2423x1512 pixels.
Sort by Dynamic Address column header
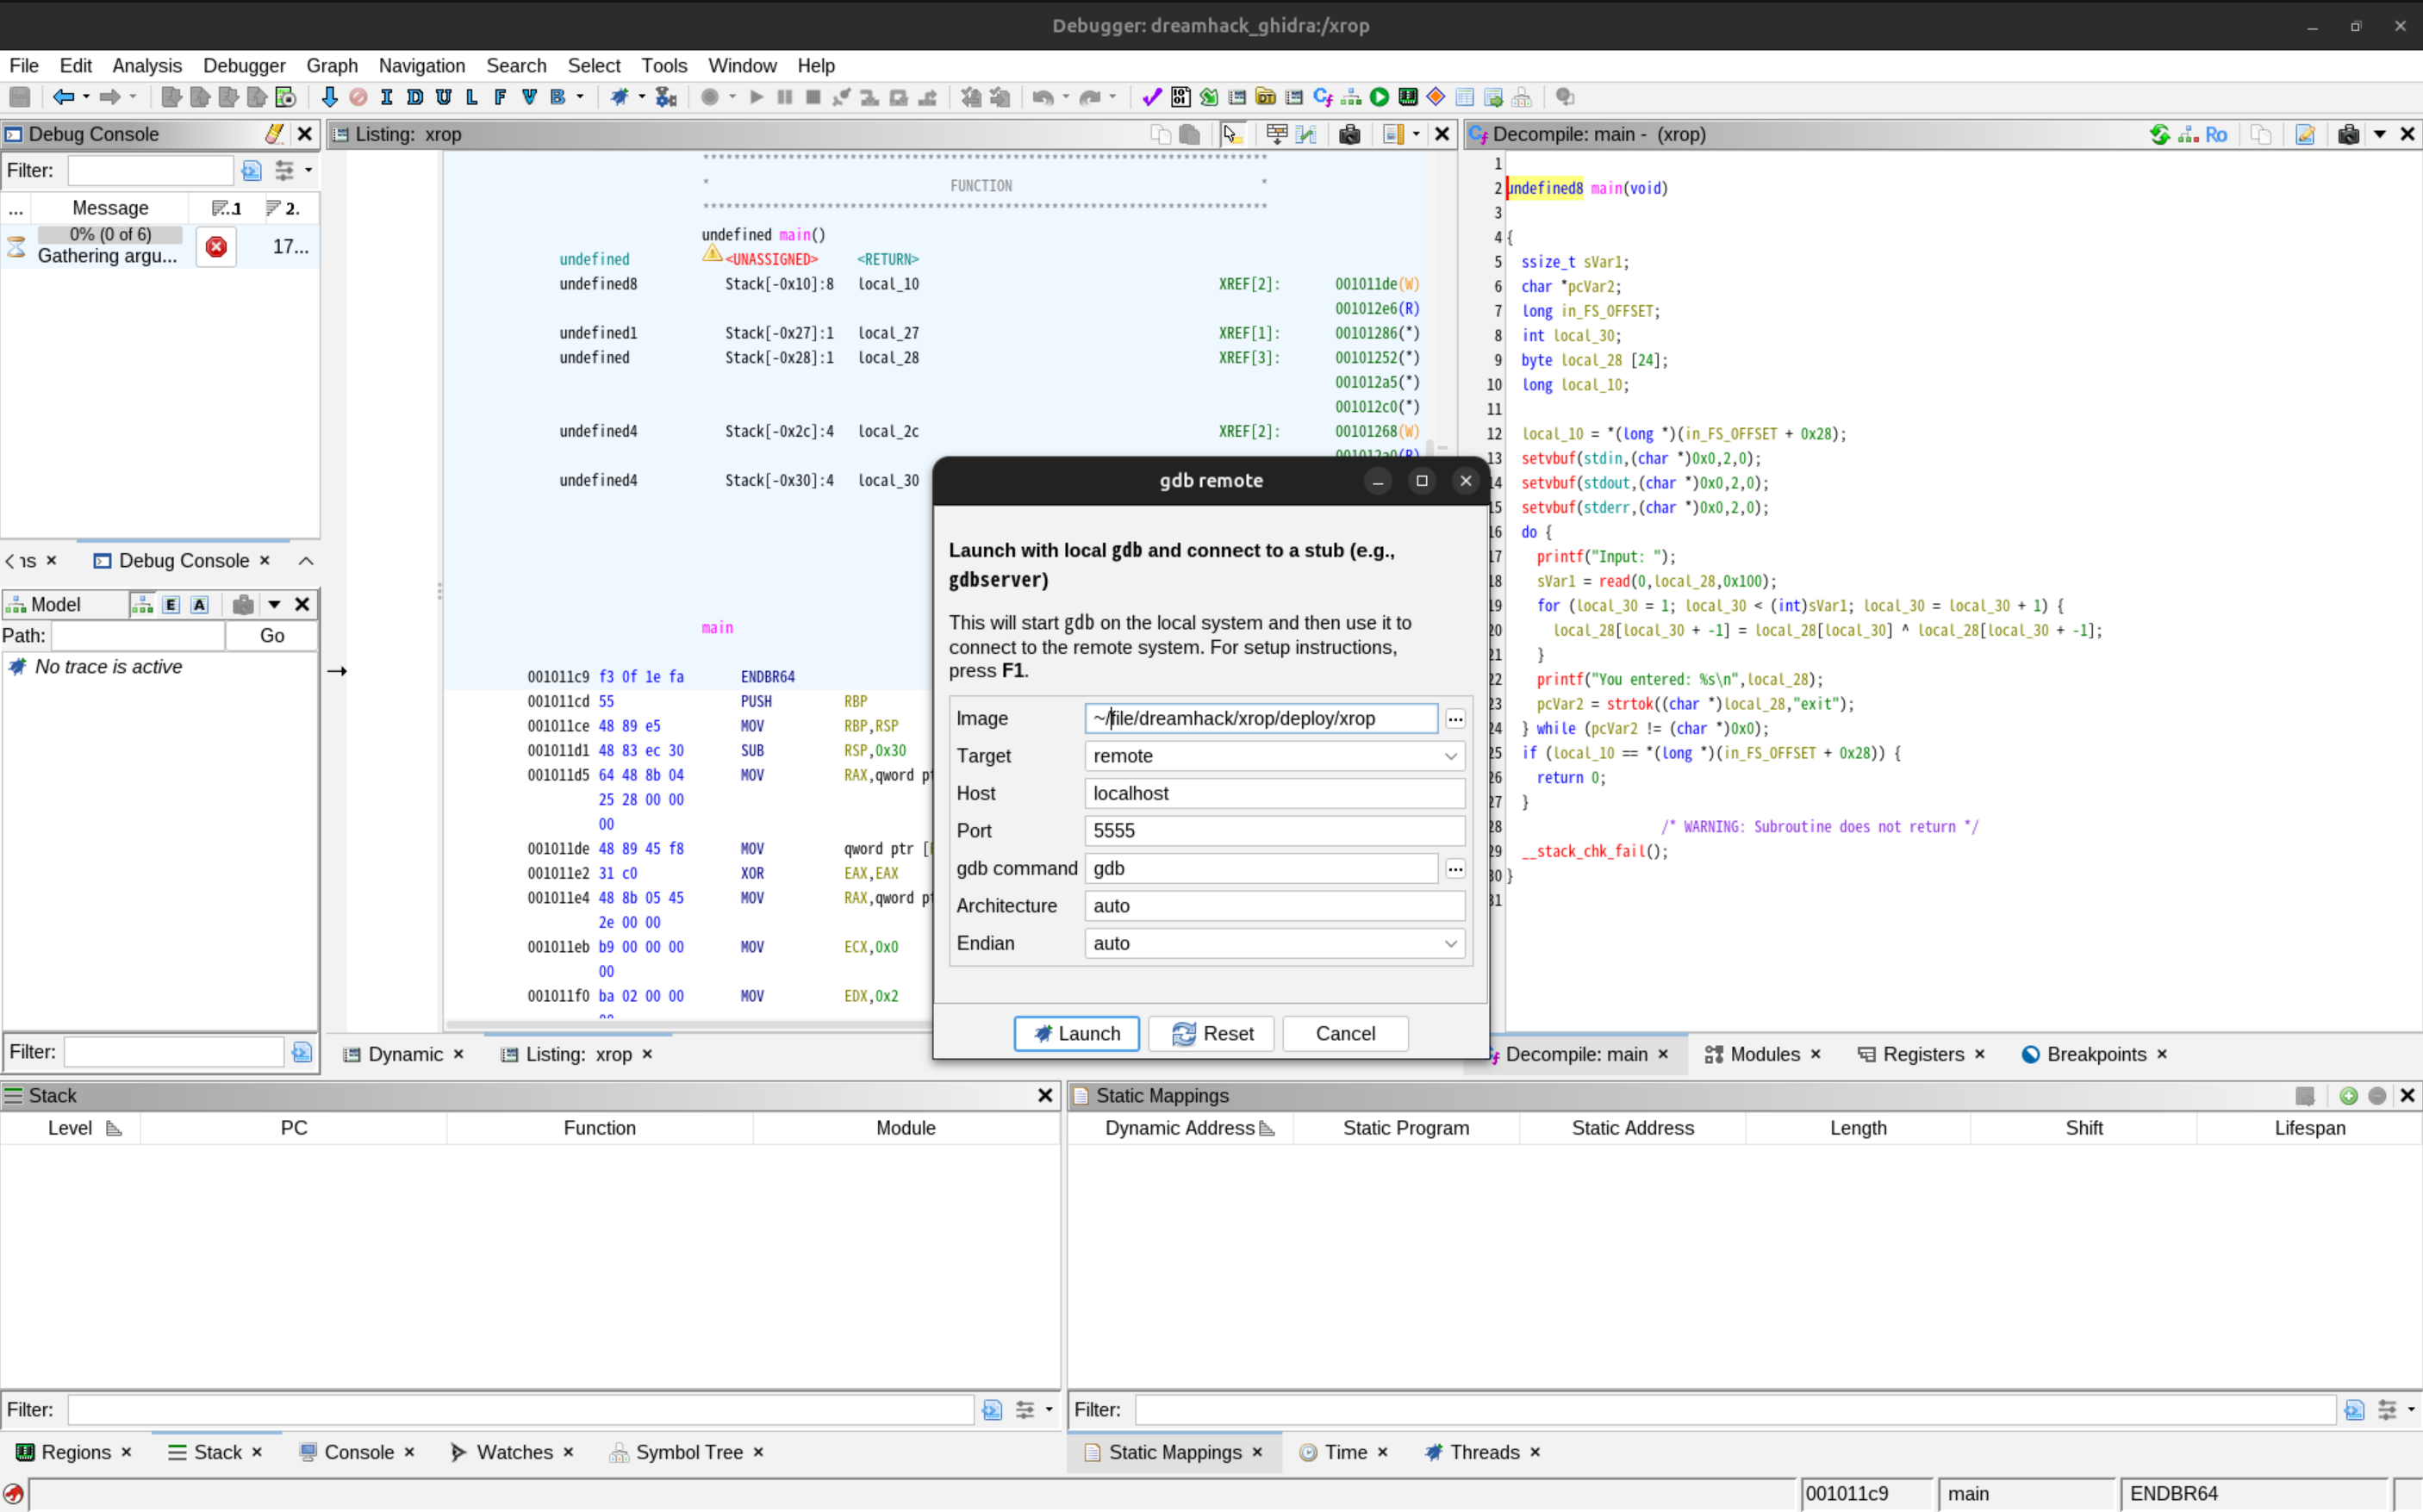[1180, 1128]
